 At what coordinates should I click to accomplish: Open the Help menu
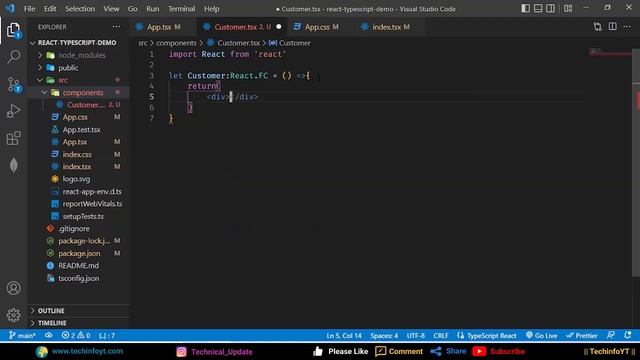point(211,9)
